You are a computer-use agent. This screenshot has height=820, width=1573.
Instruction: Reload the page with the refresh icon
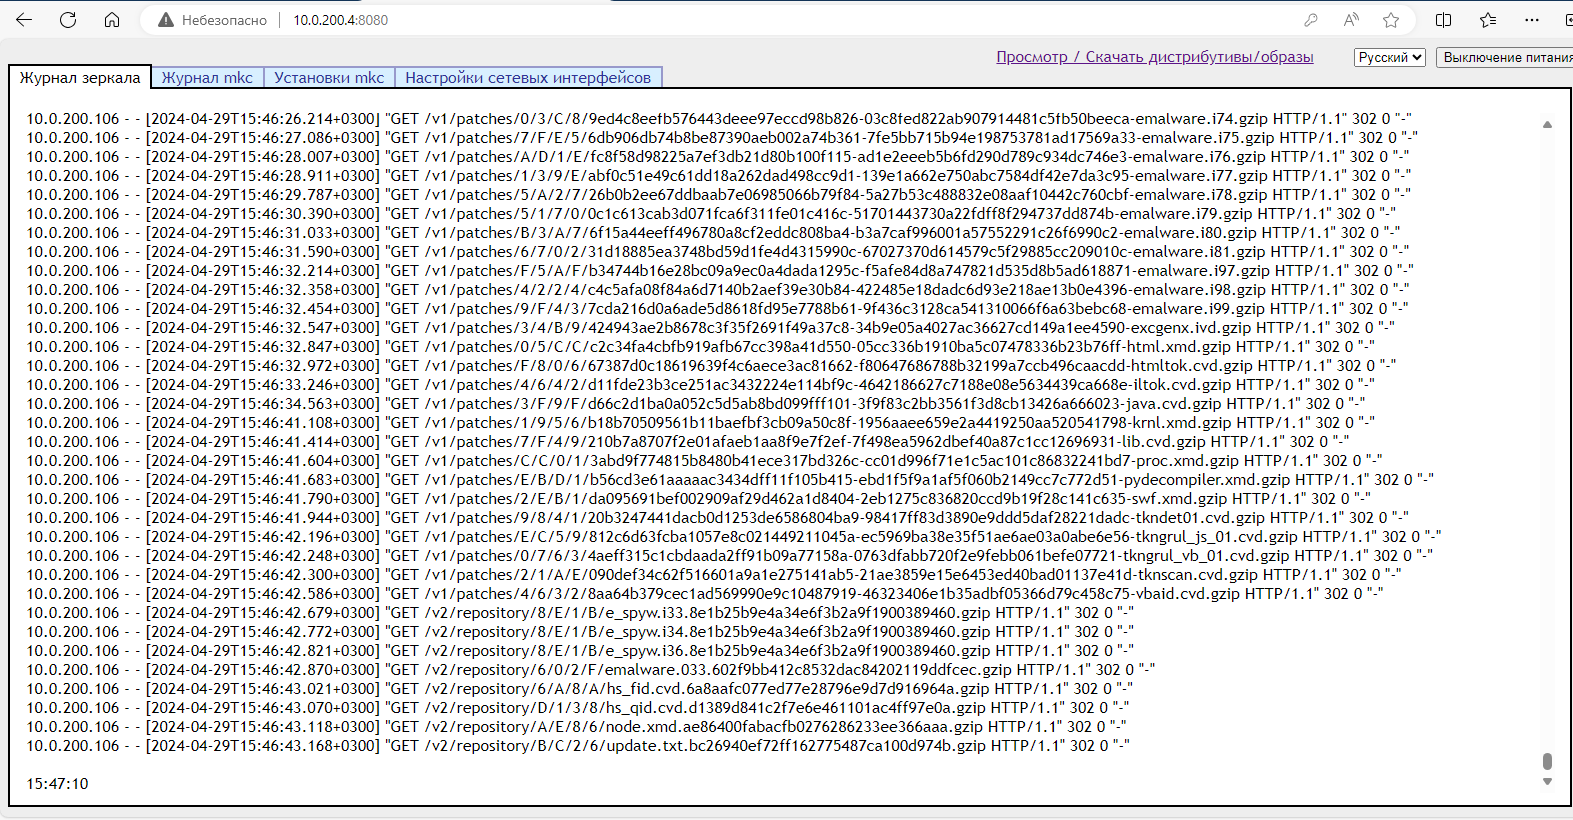point(68,20)
